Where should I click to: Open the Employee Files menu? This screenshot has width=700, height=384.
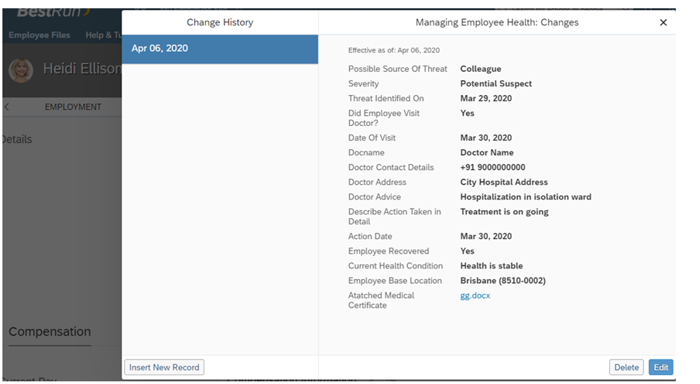[x=39, y=35]
